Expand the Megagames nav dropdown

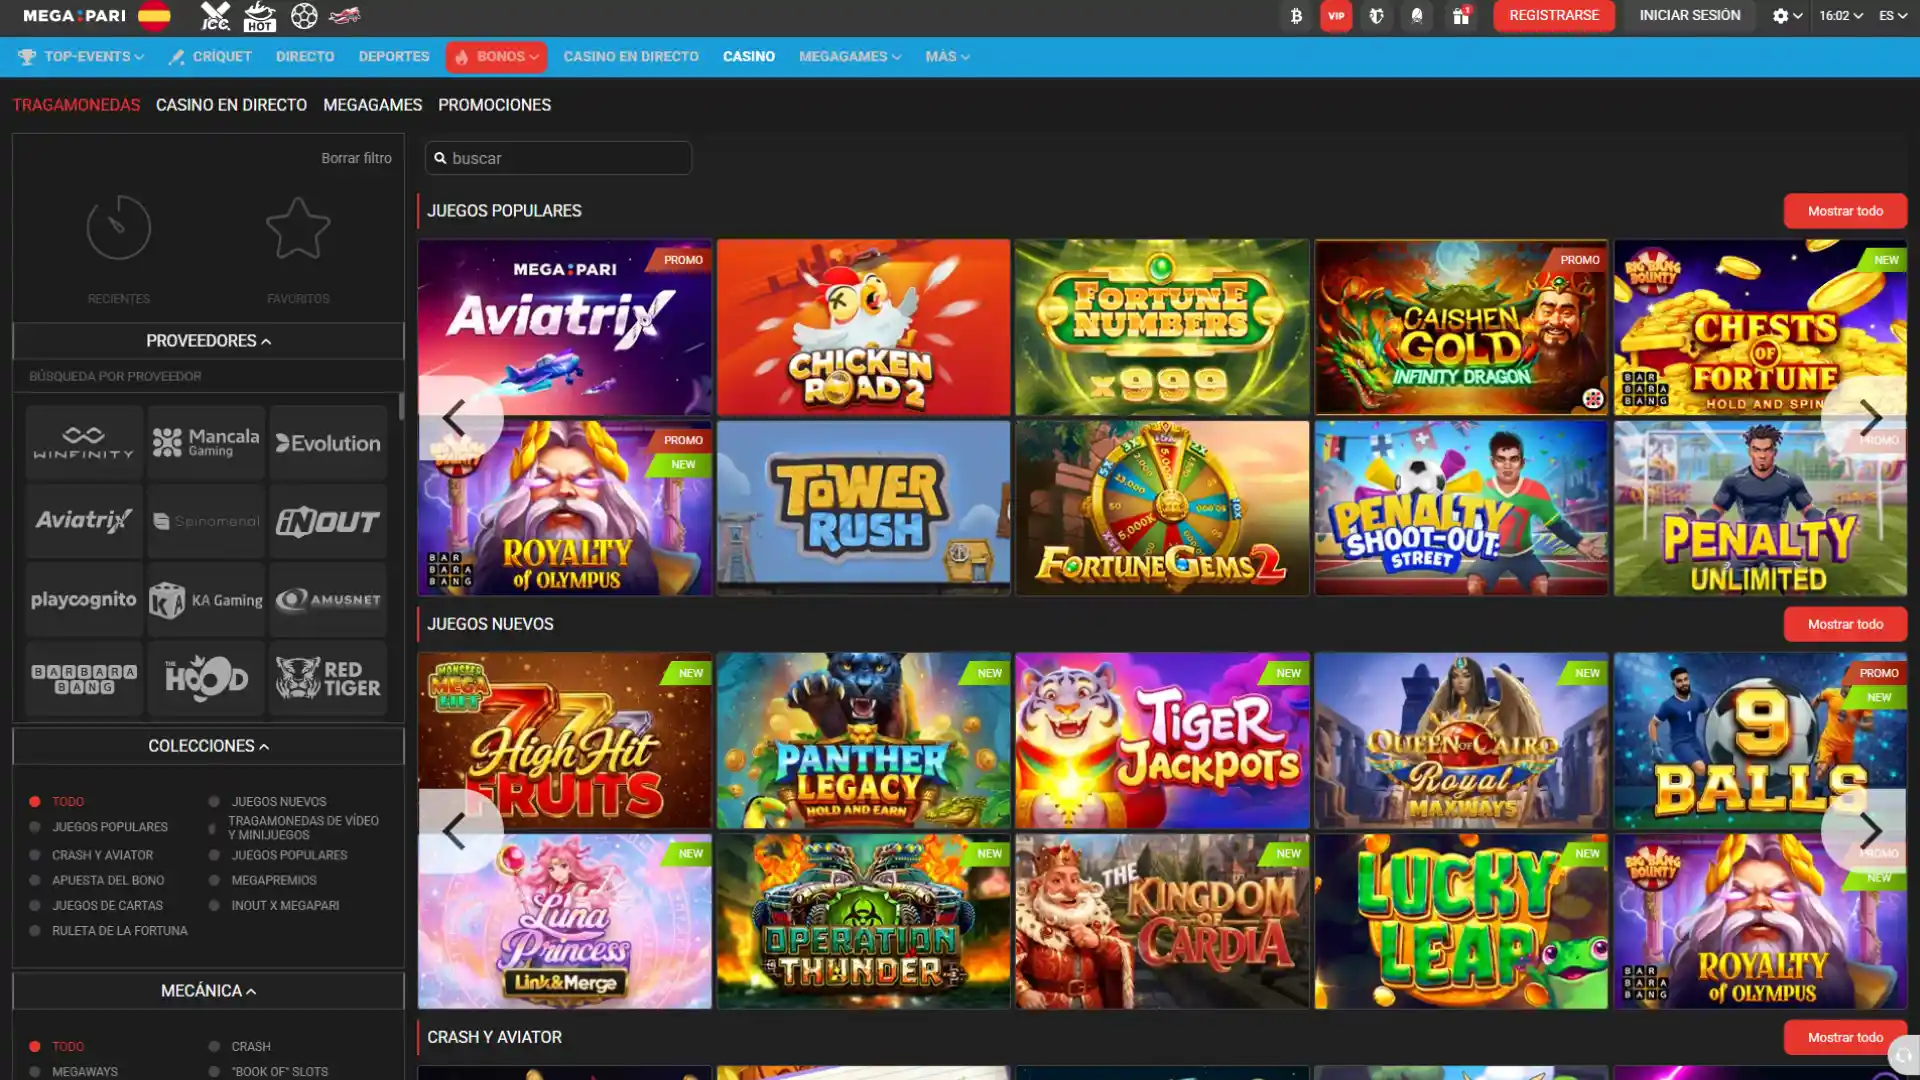(x=850, y=57)
